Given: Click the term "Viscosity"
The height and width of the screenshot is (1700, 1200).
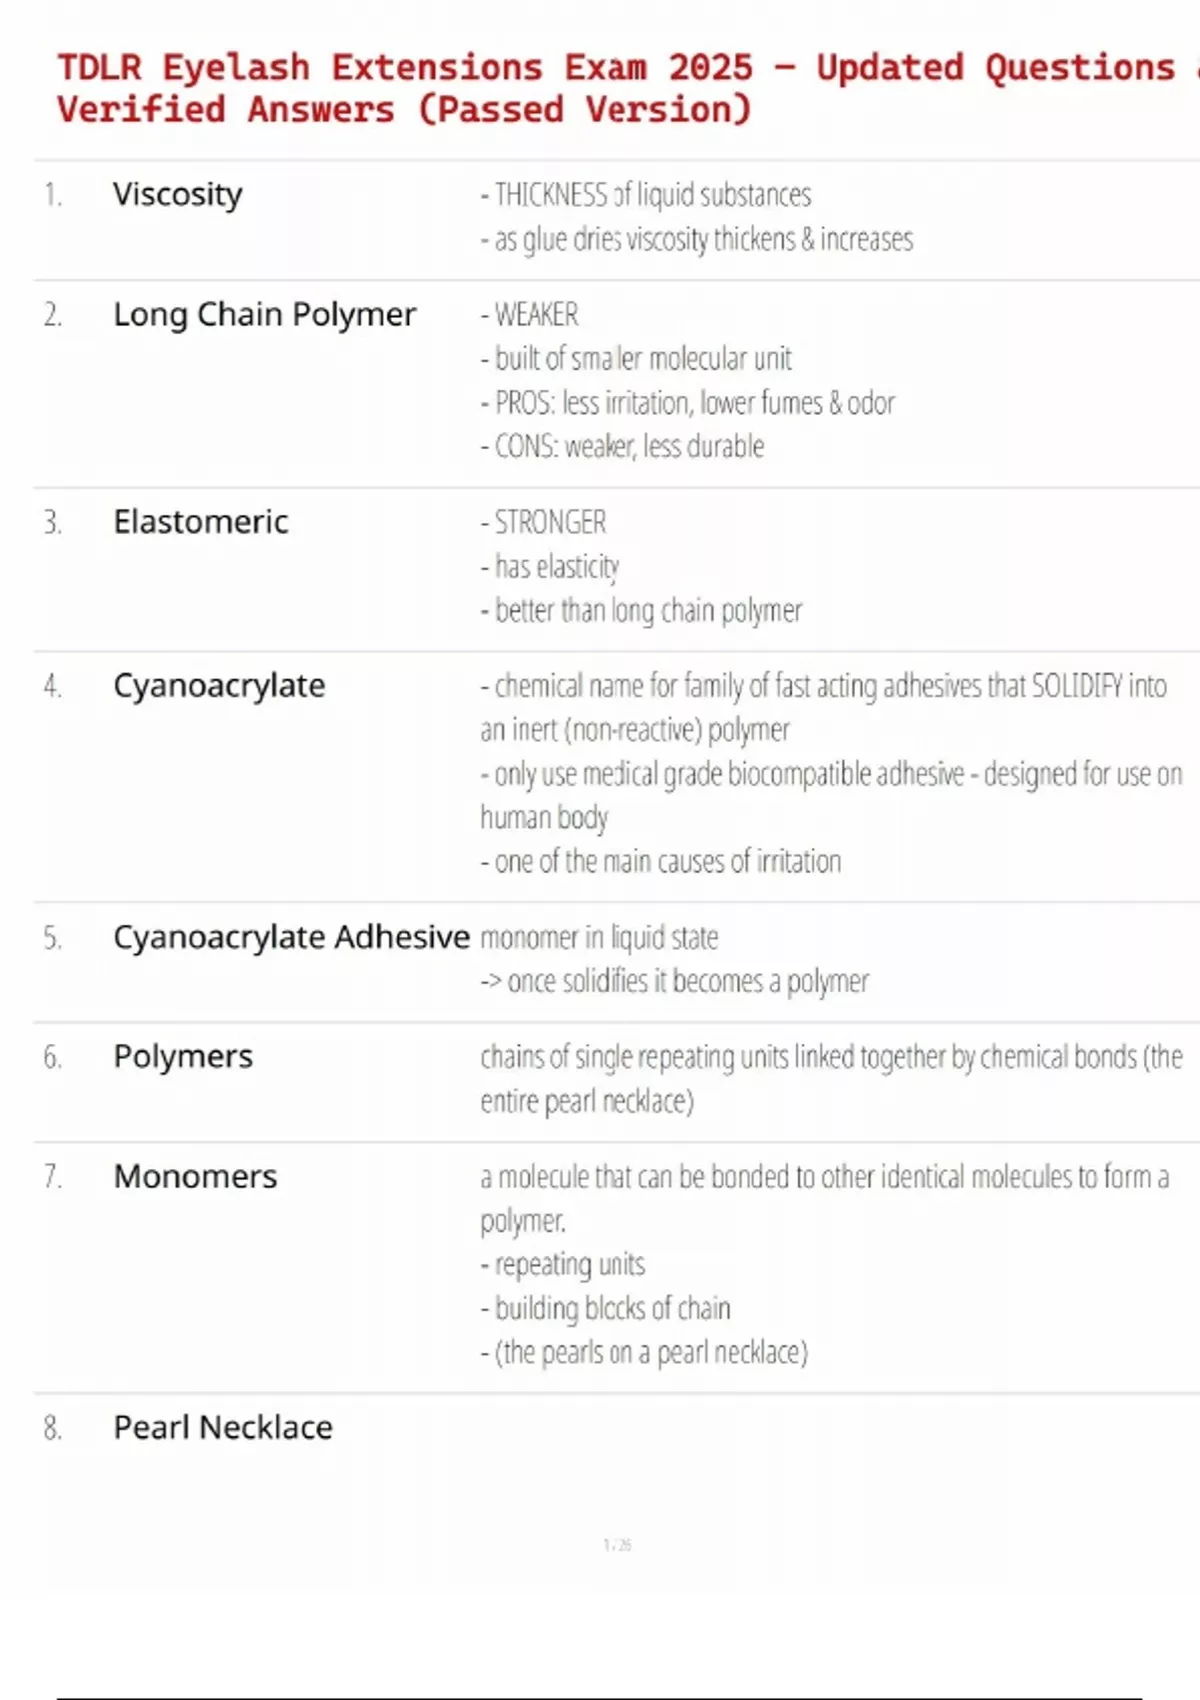Looking at the screenshot, I should pyautogui.click(x=177, y=194).
